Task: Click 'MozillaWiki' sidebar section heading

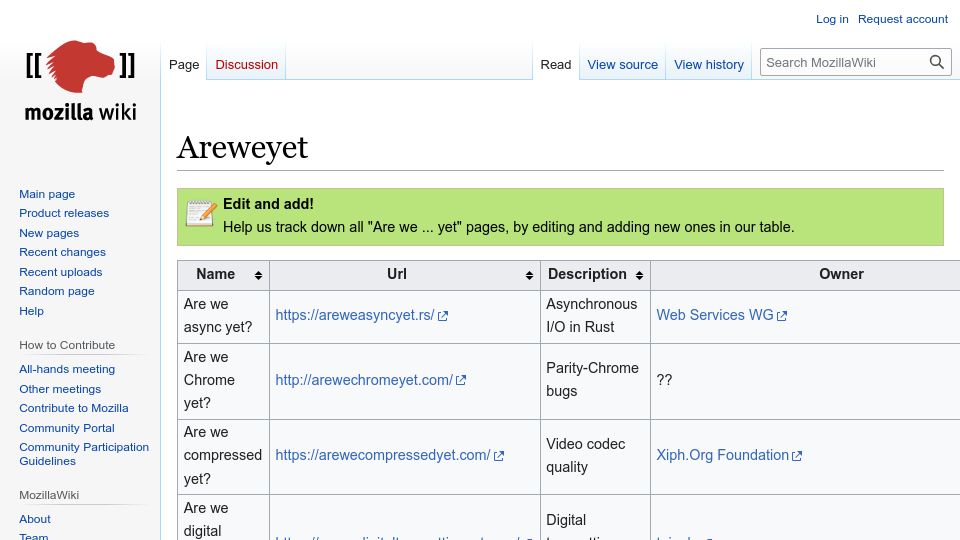Action: (x=49, y=495)
